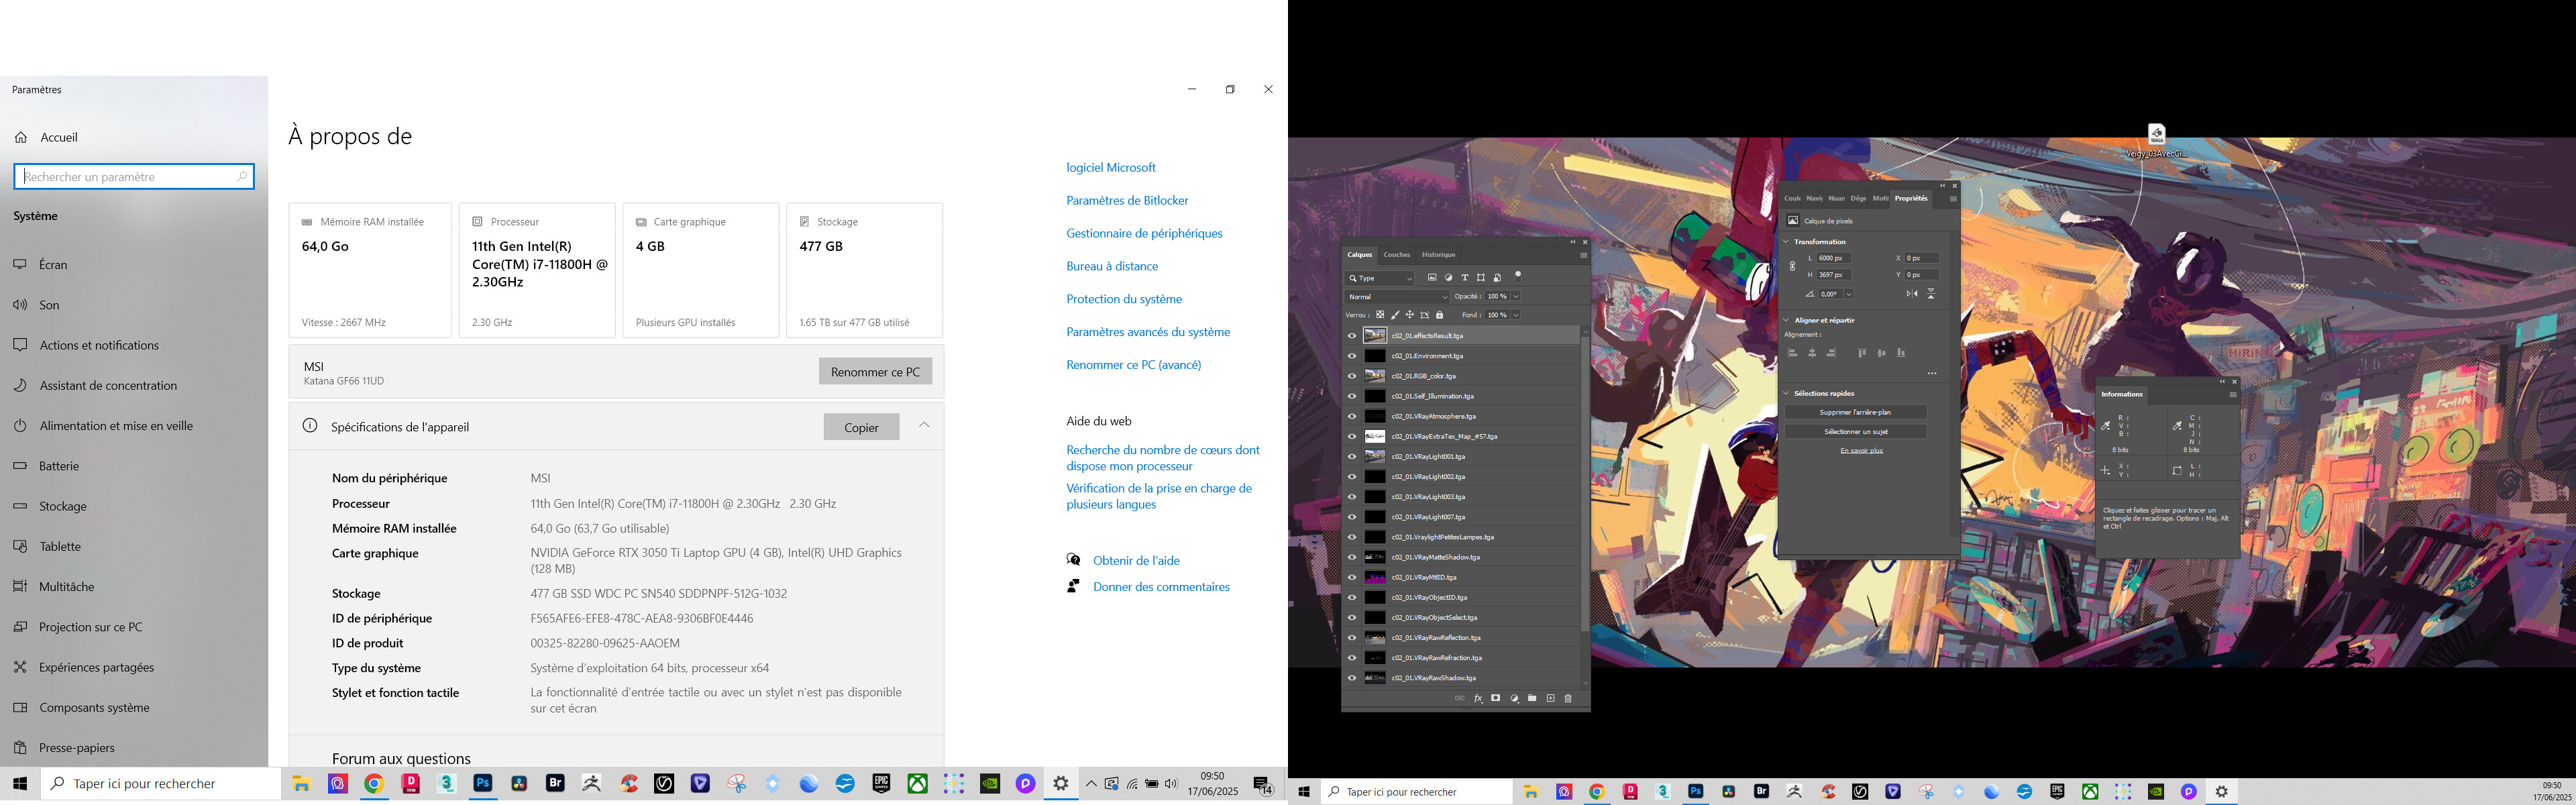2576x805 pixels.
Task: Lock layer position with move icon
Action: click(x=1410, y=315)
